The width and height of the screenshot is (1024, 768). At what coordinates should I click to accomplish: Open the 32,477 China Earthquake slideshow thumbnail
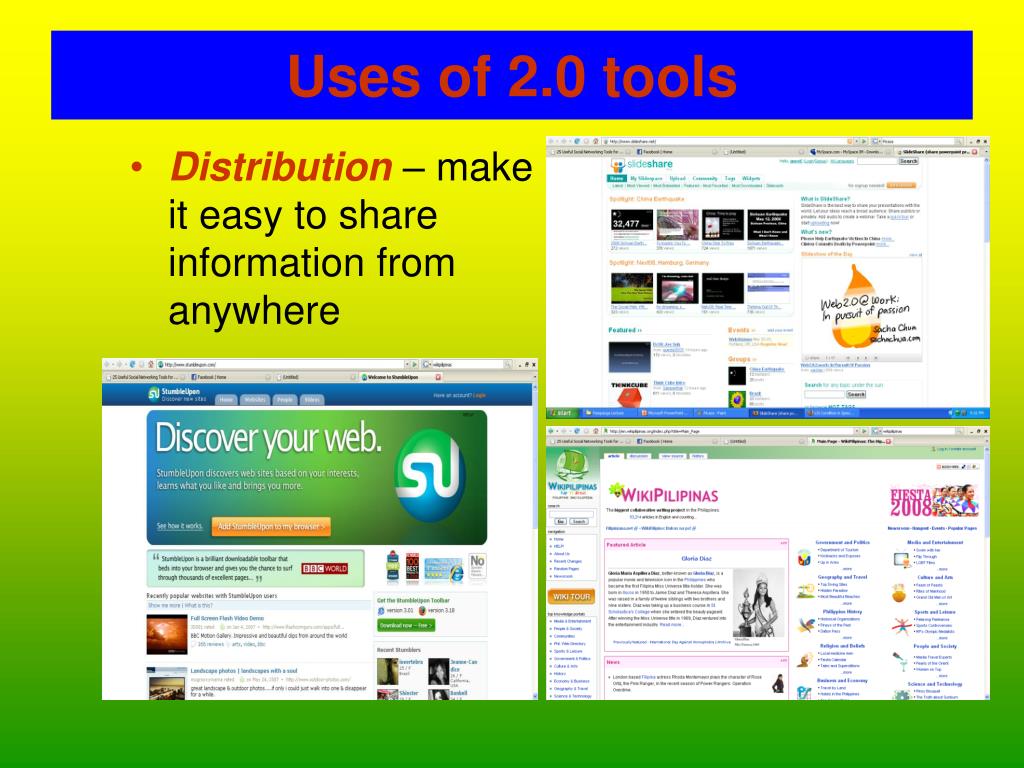pyautogui.click(x=632, y=225)
